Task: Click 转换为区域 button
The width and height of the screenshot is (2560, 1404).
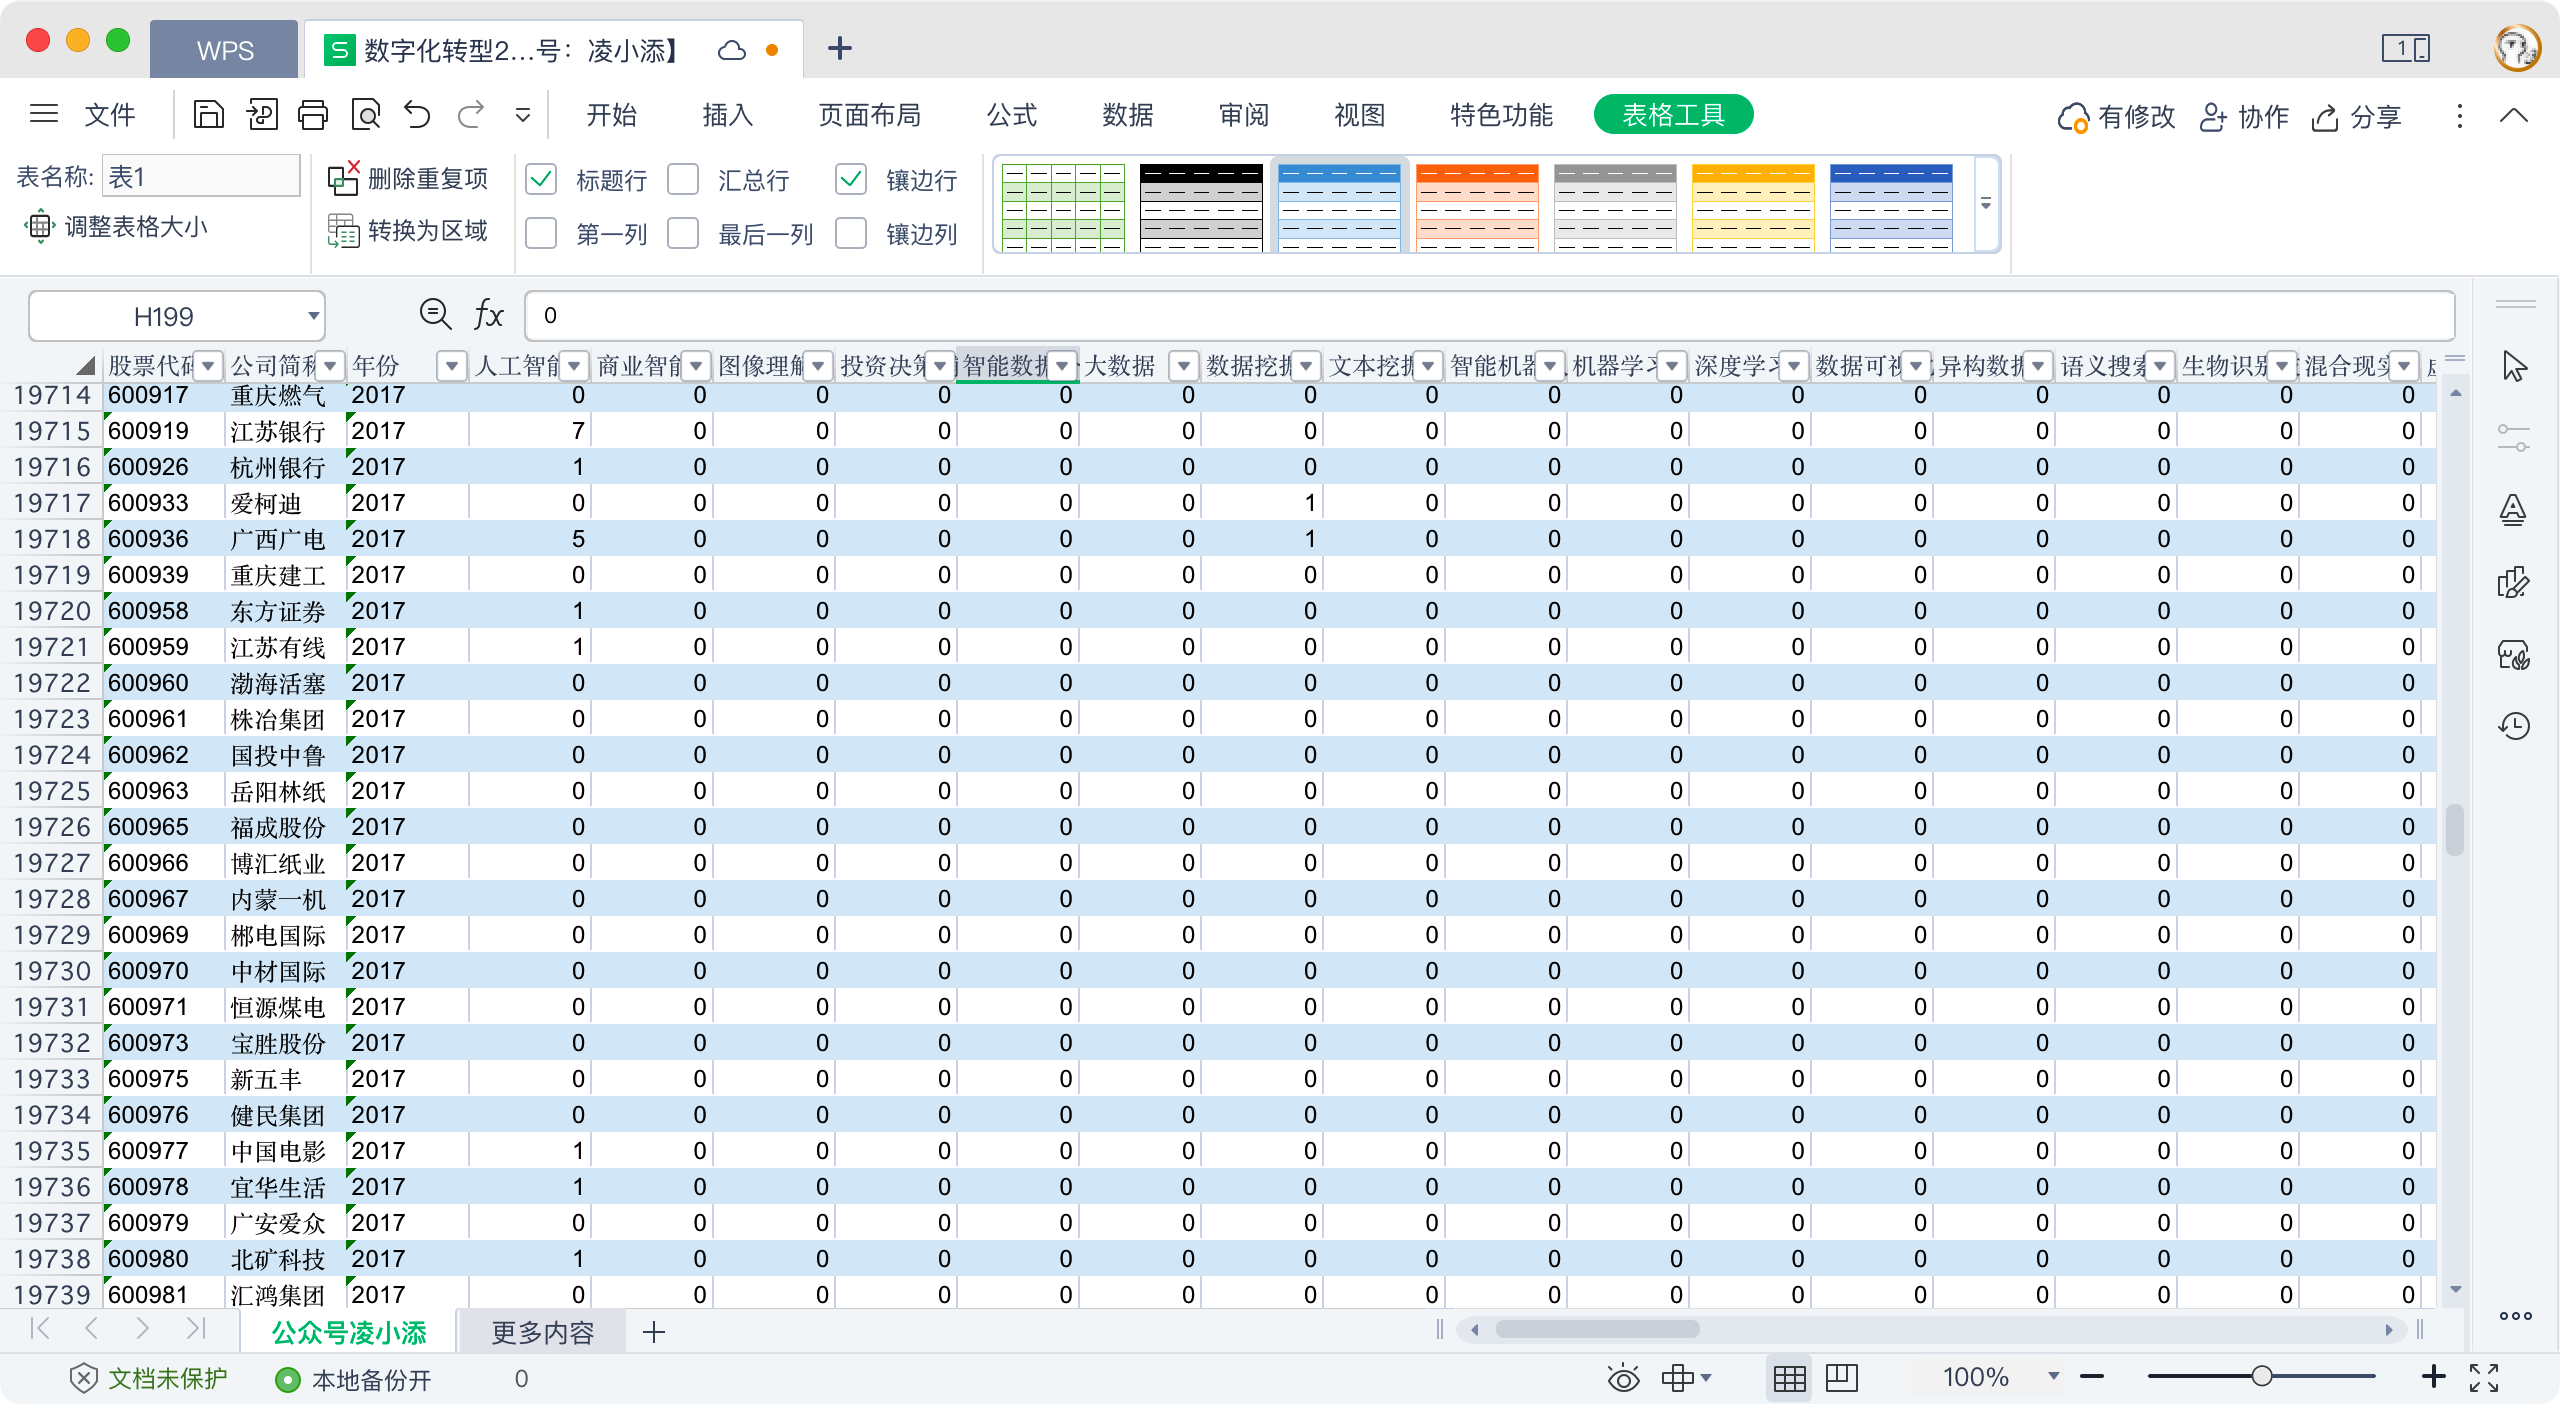Action: (x=408, y=231)
